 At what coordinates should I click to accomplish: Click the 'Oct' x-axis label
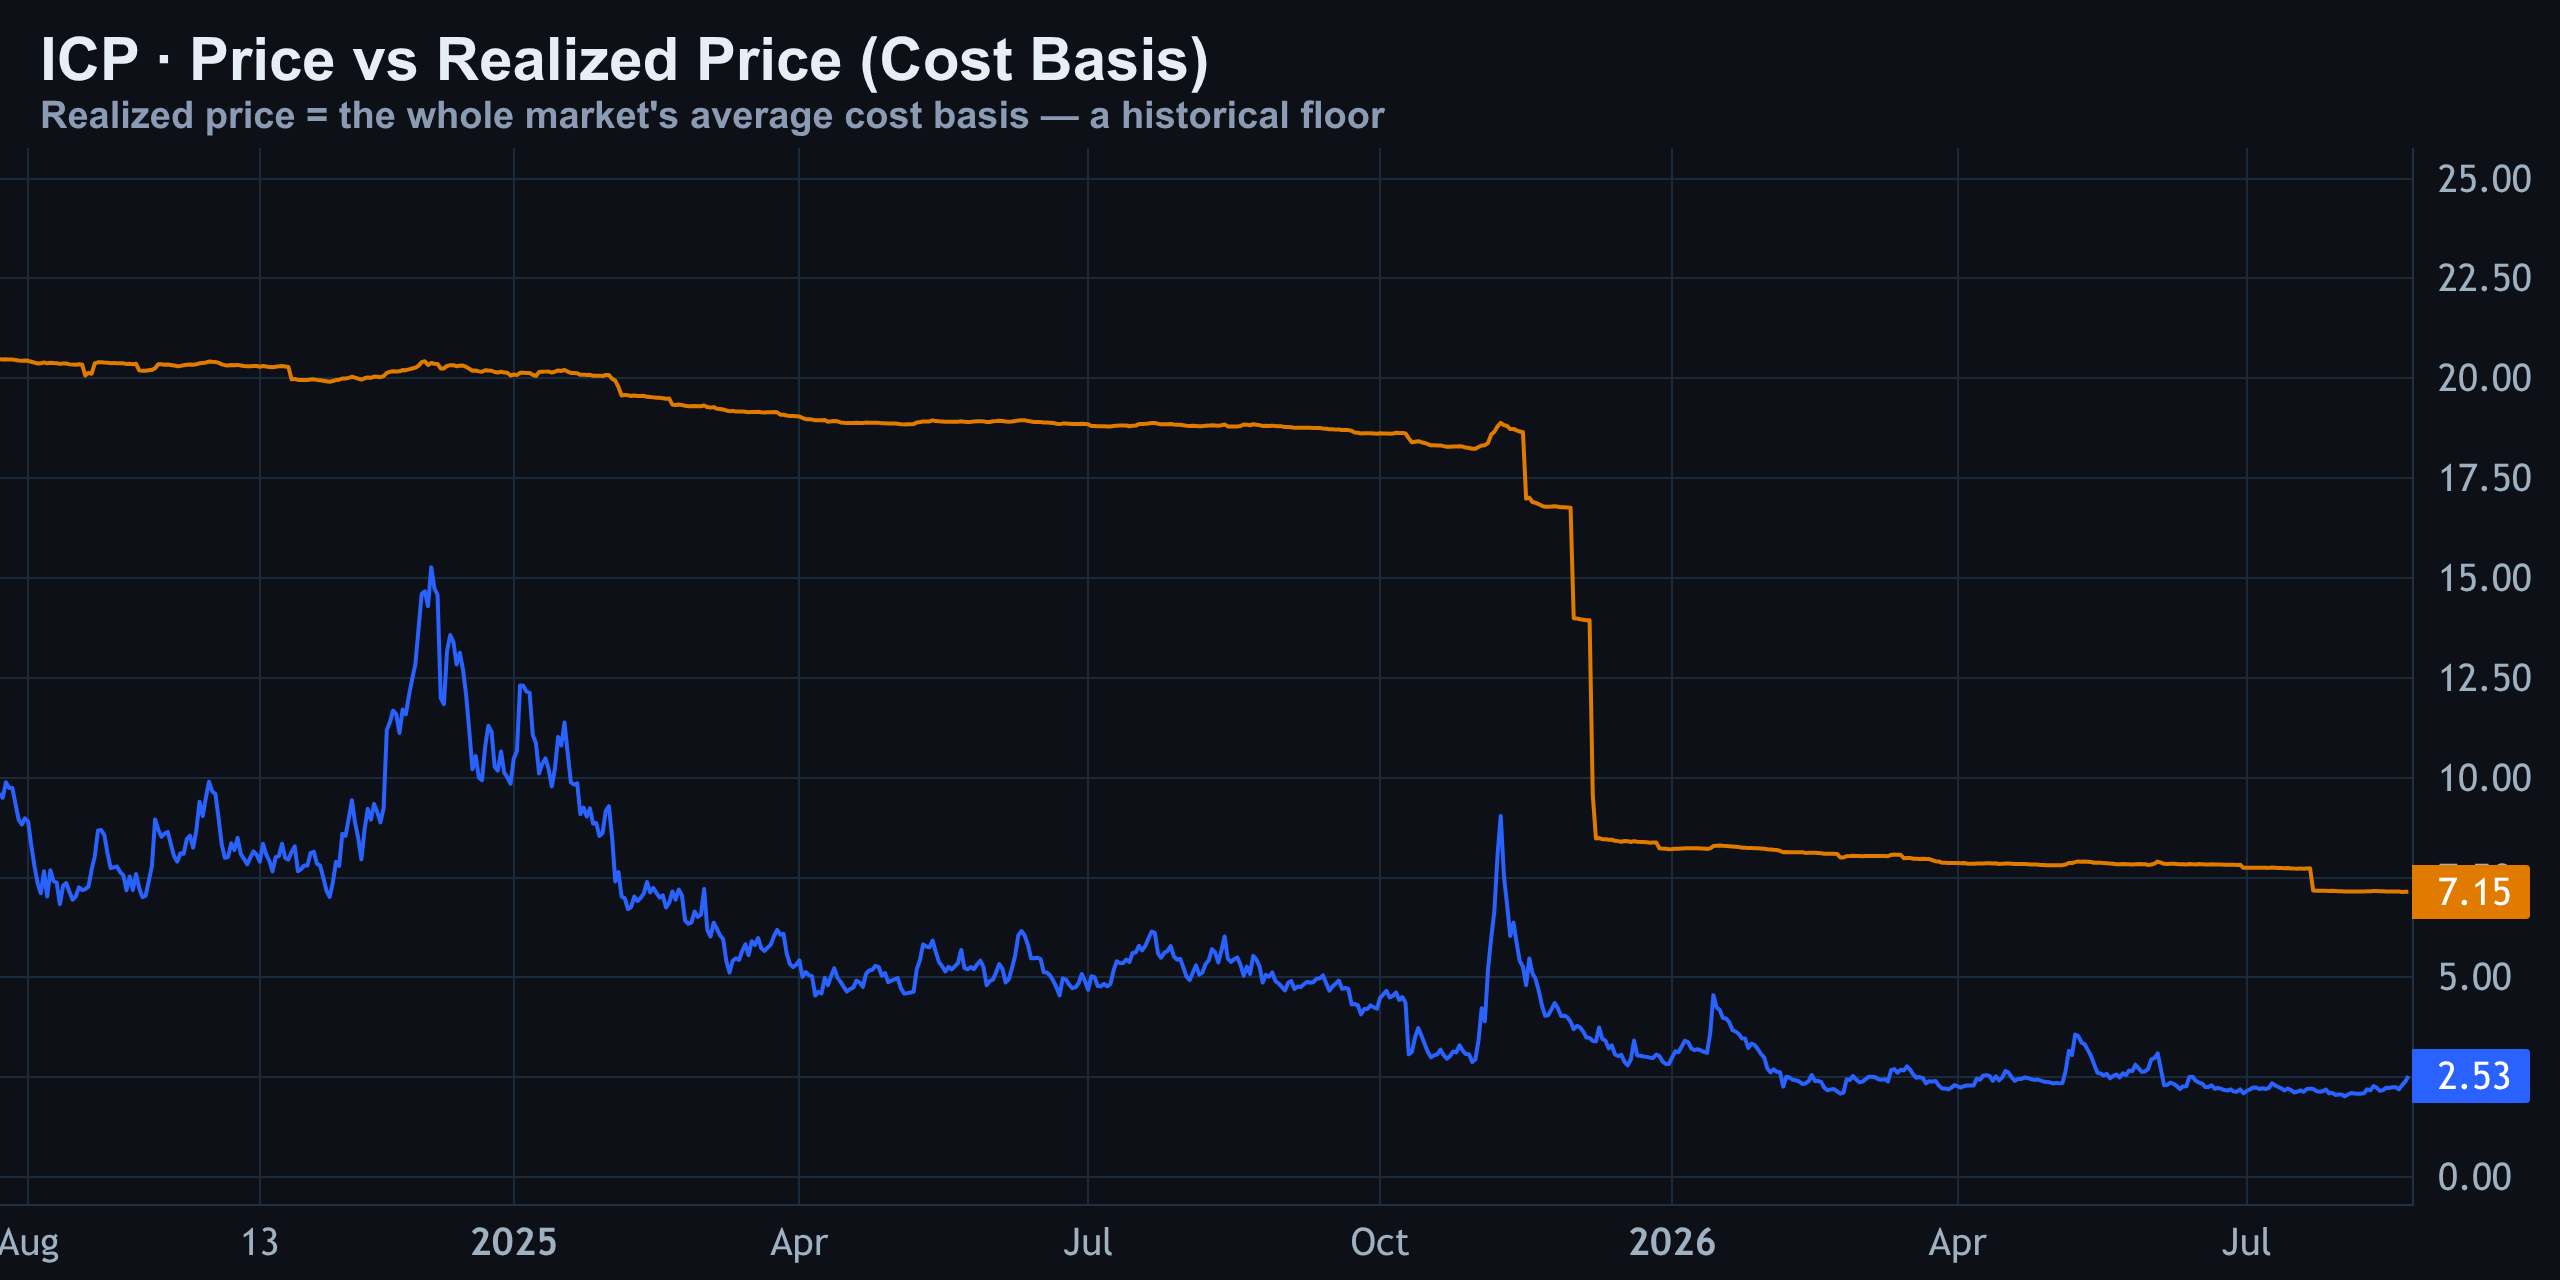1379,1242
